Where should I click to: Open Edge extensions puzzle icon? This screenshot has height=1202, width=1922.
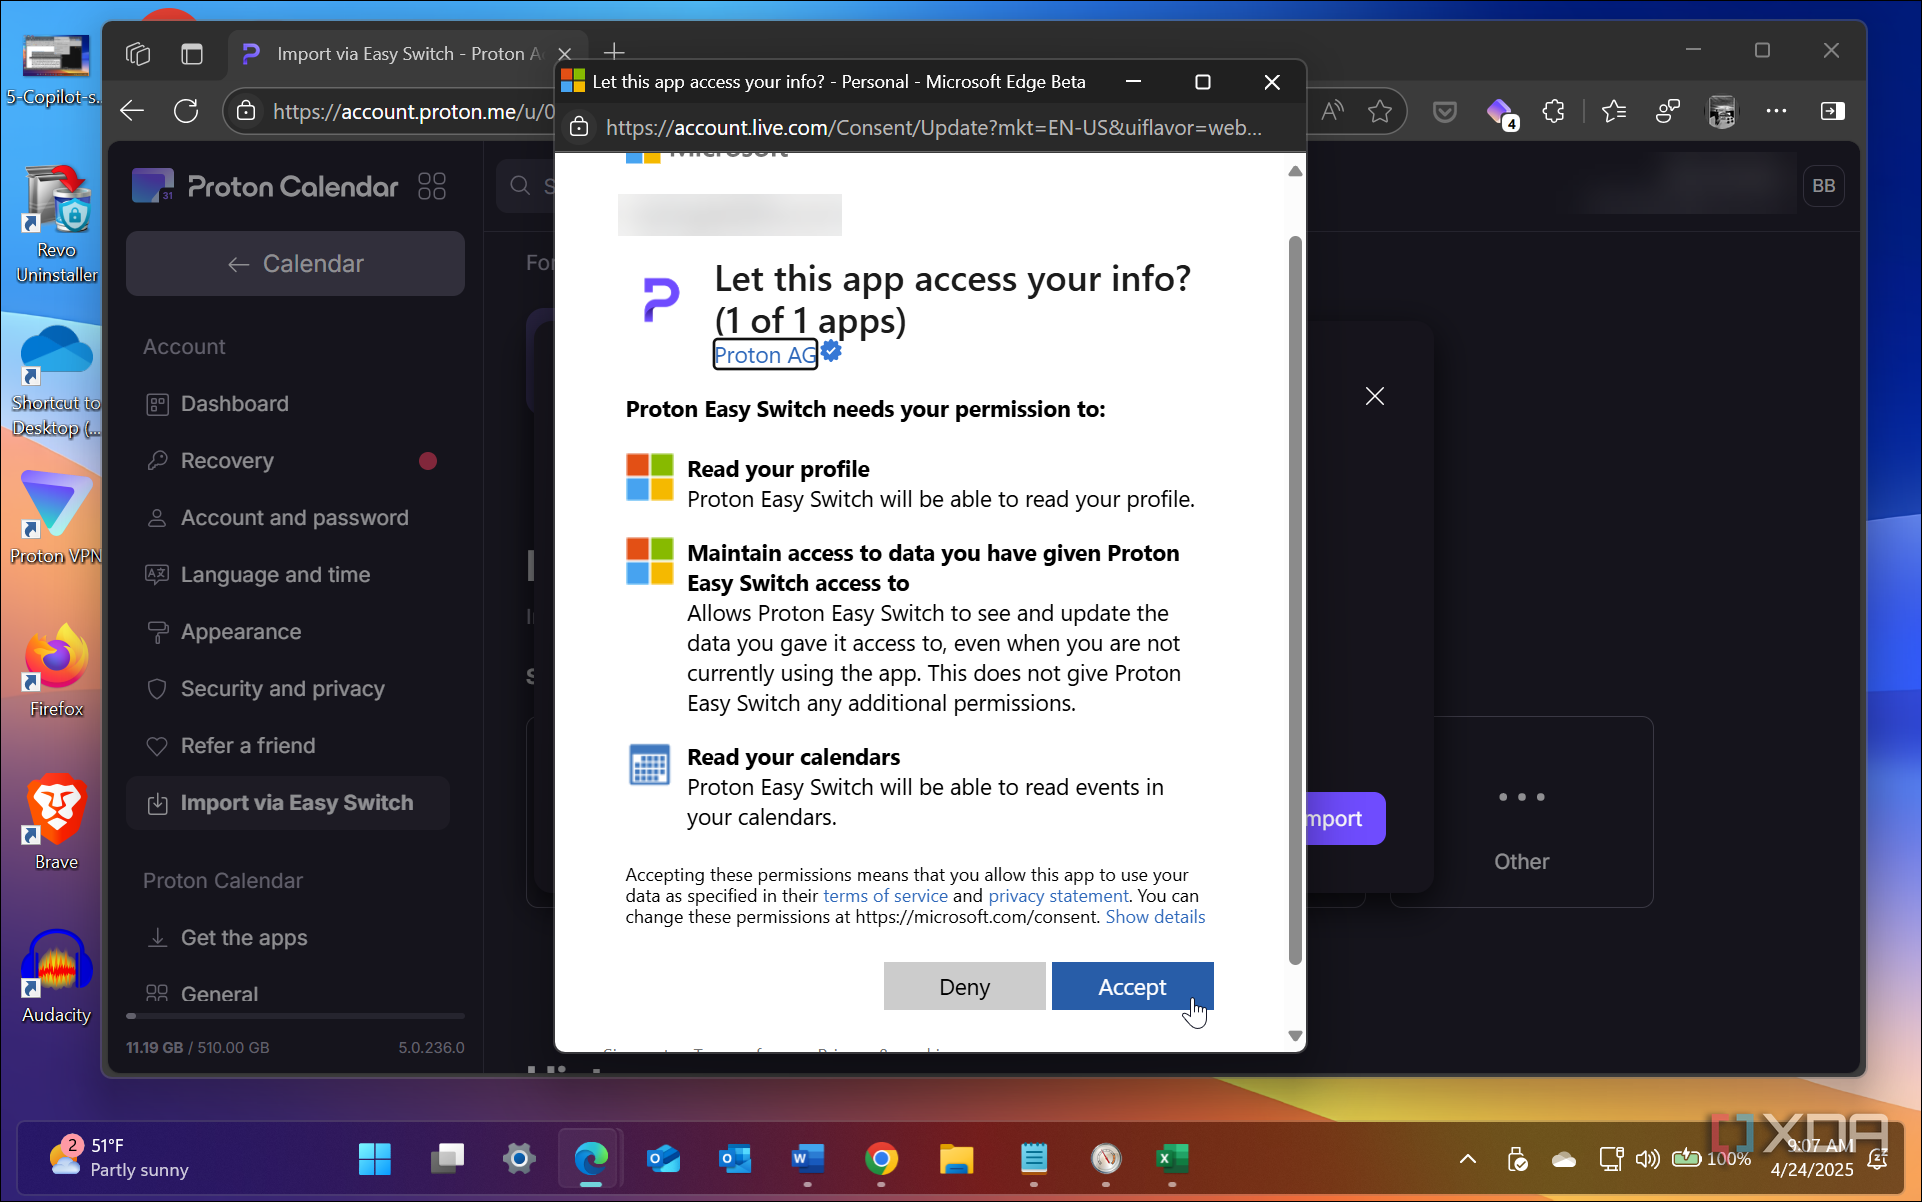pyautogui.click(x=1553, y=111)
